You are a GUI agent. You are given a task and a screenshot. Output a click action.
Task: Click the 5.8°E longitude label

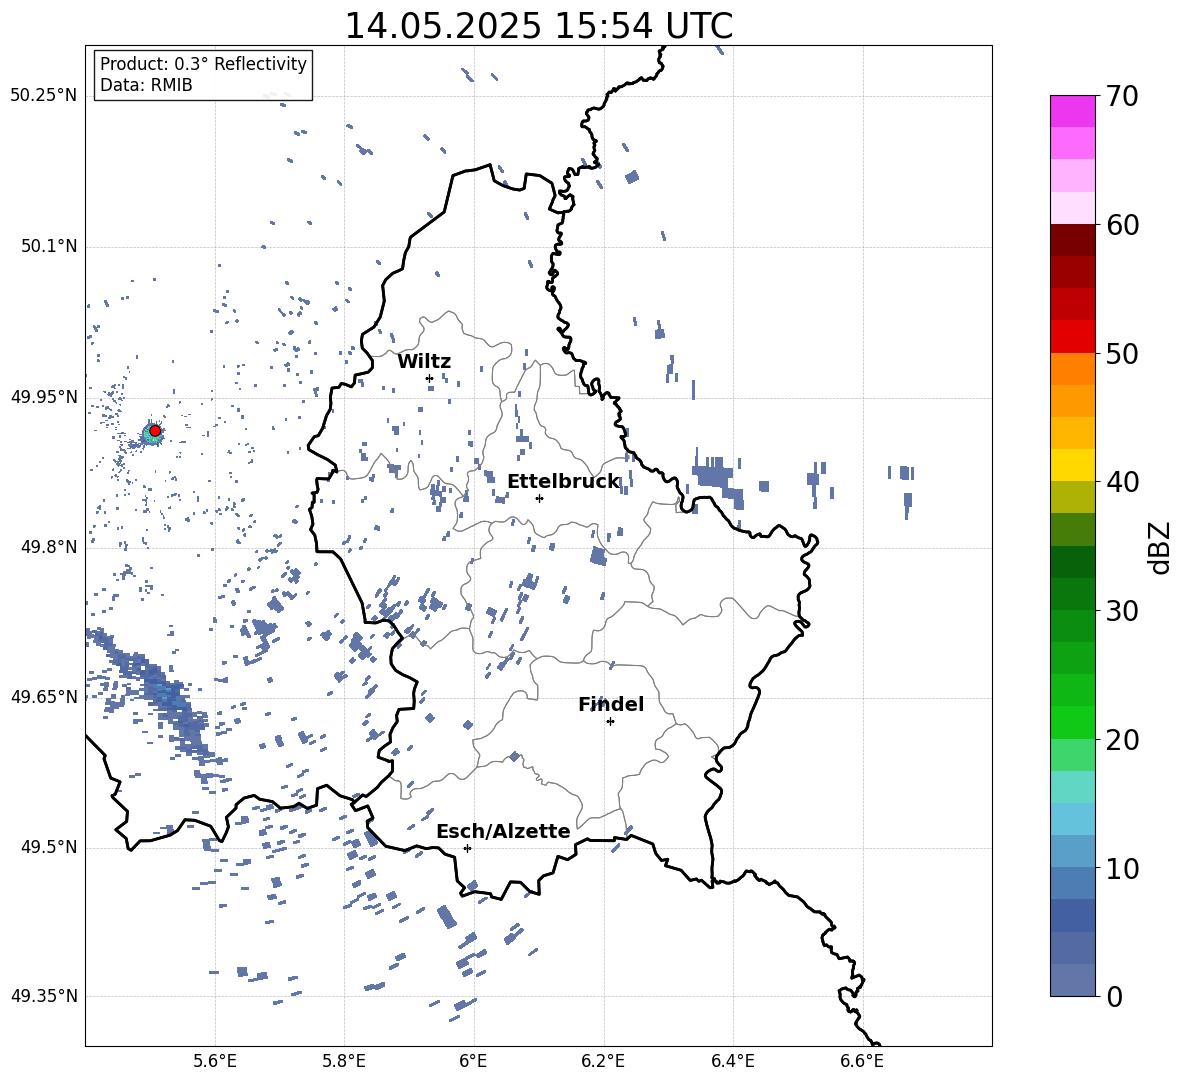(344, 1061)
